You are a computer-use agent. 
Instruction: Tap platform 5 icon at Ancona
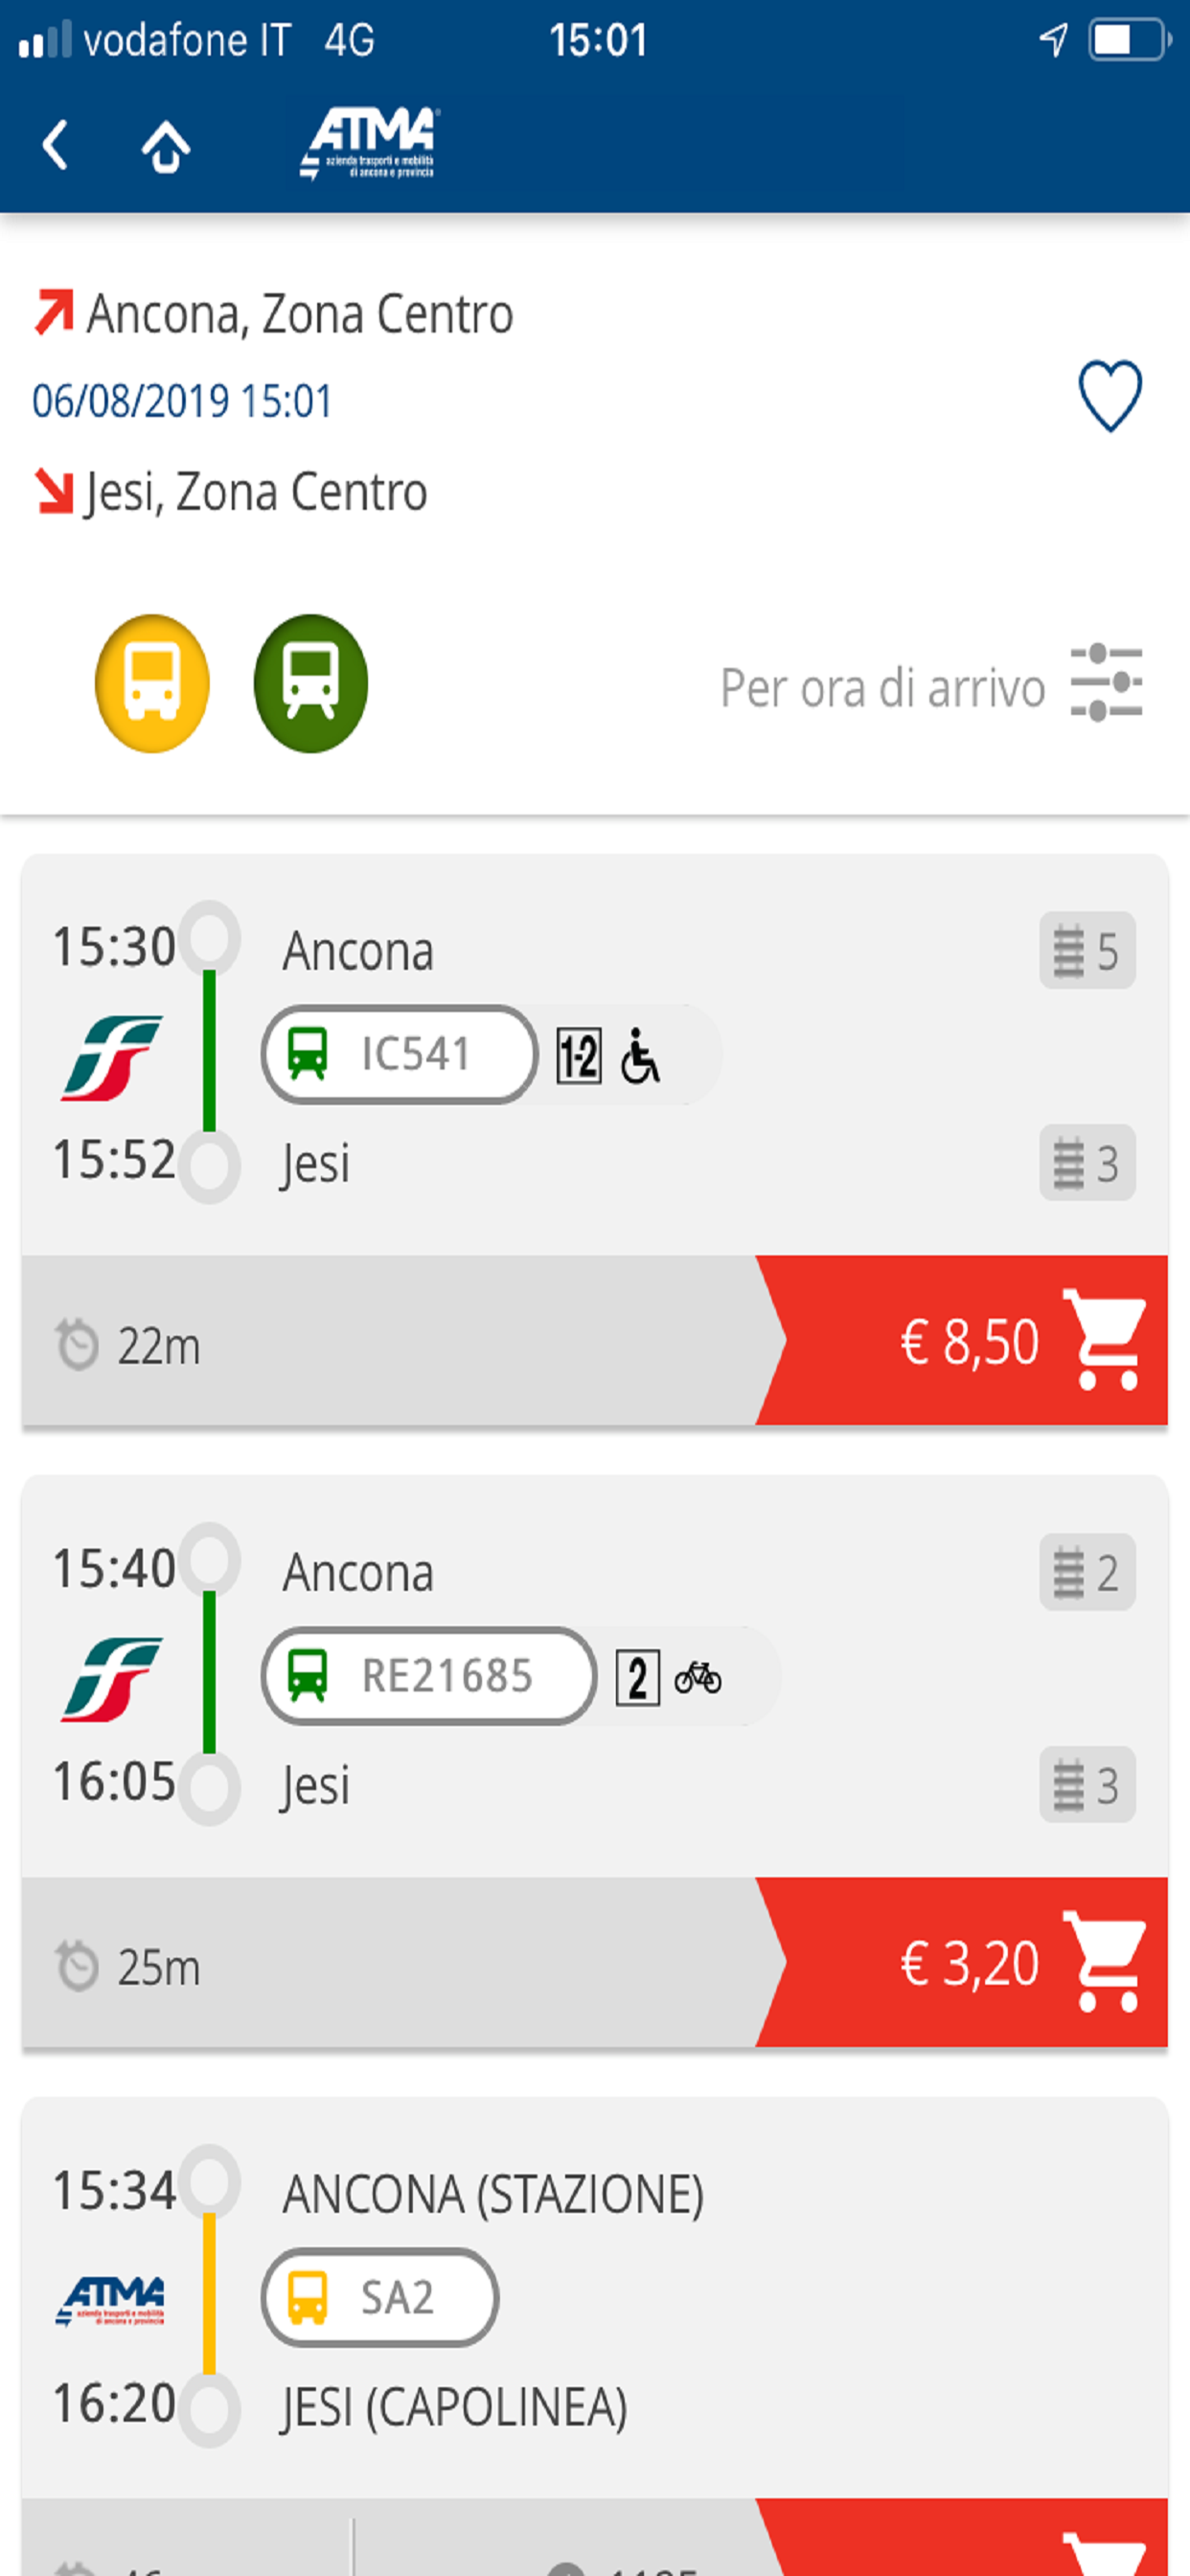(1087, 951)
